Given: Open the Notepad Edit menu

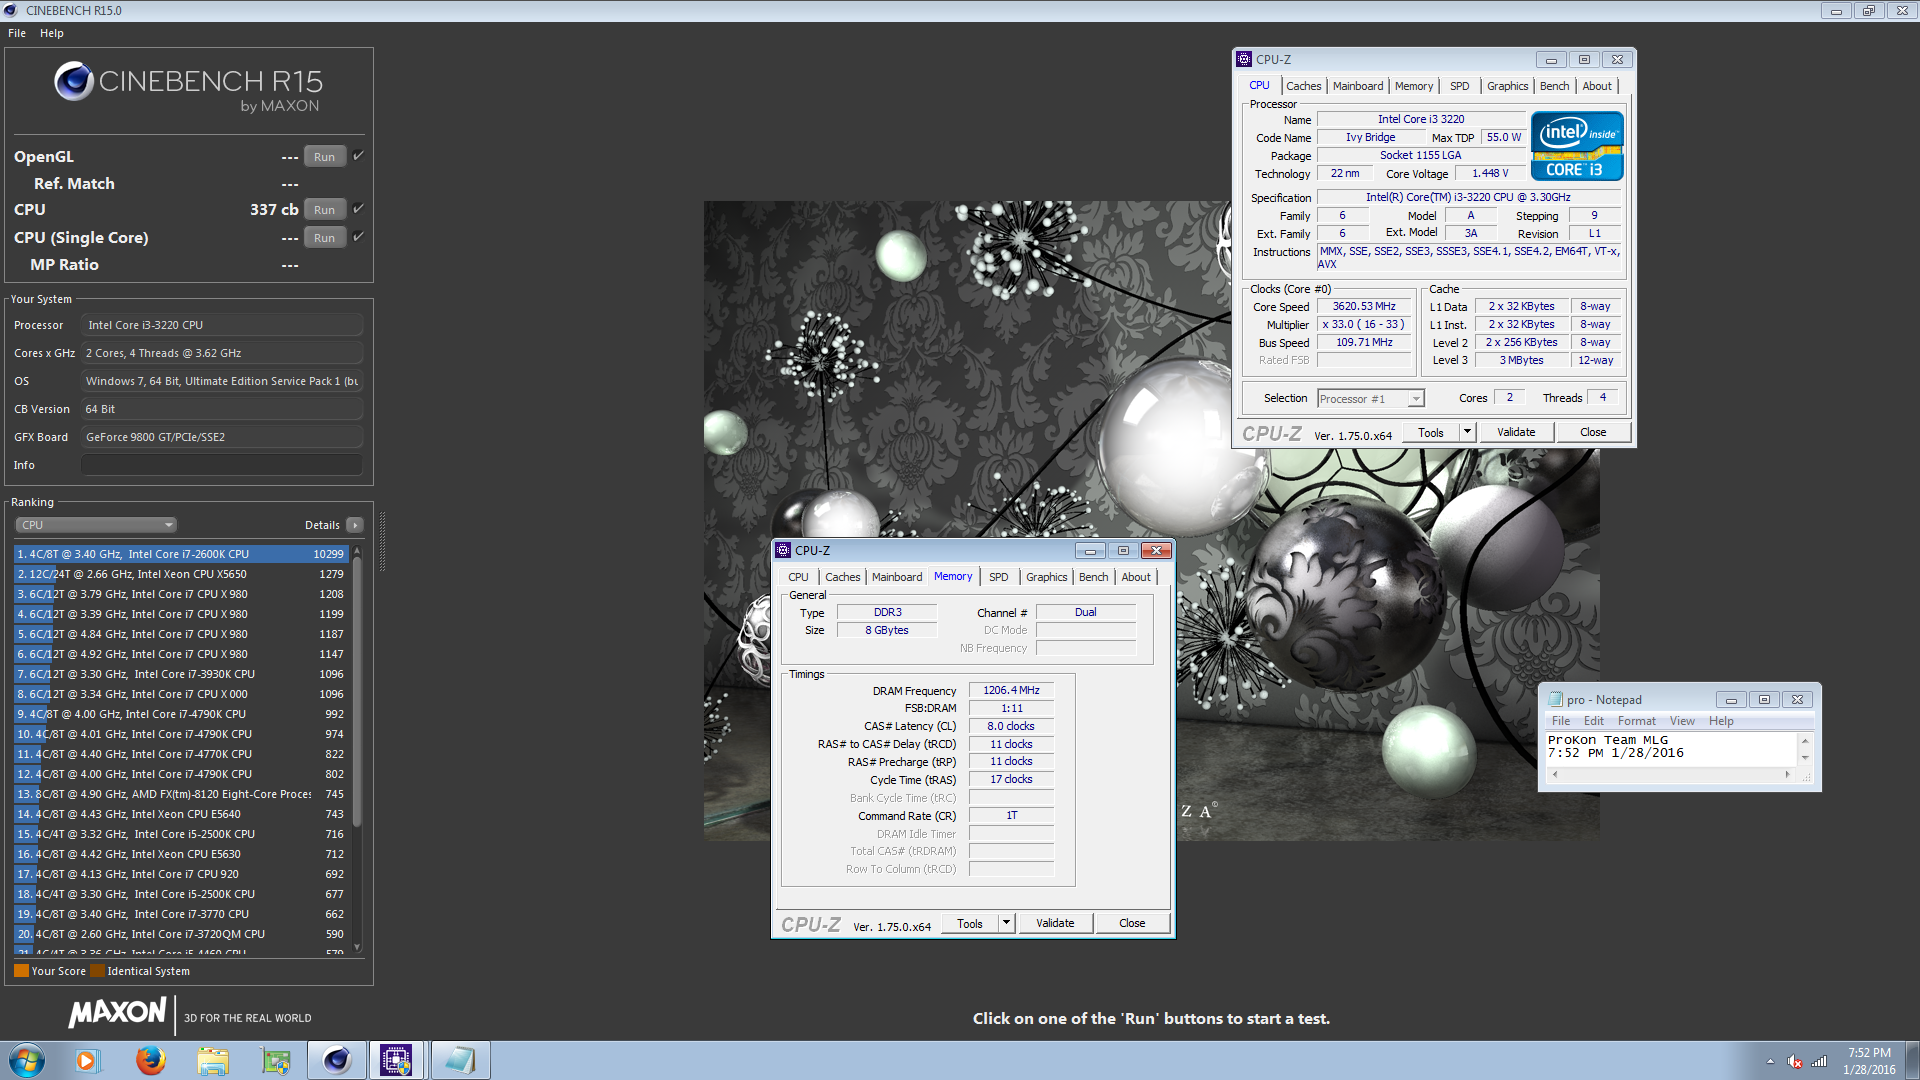Looking at the screenshot, I should click(1593, 721).
